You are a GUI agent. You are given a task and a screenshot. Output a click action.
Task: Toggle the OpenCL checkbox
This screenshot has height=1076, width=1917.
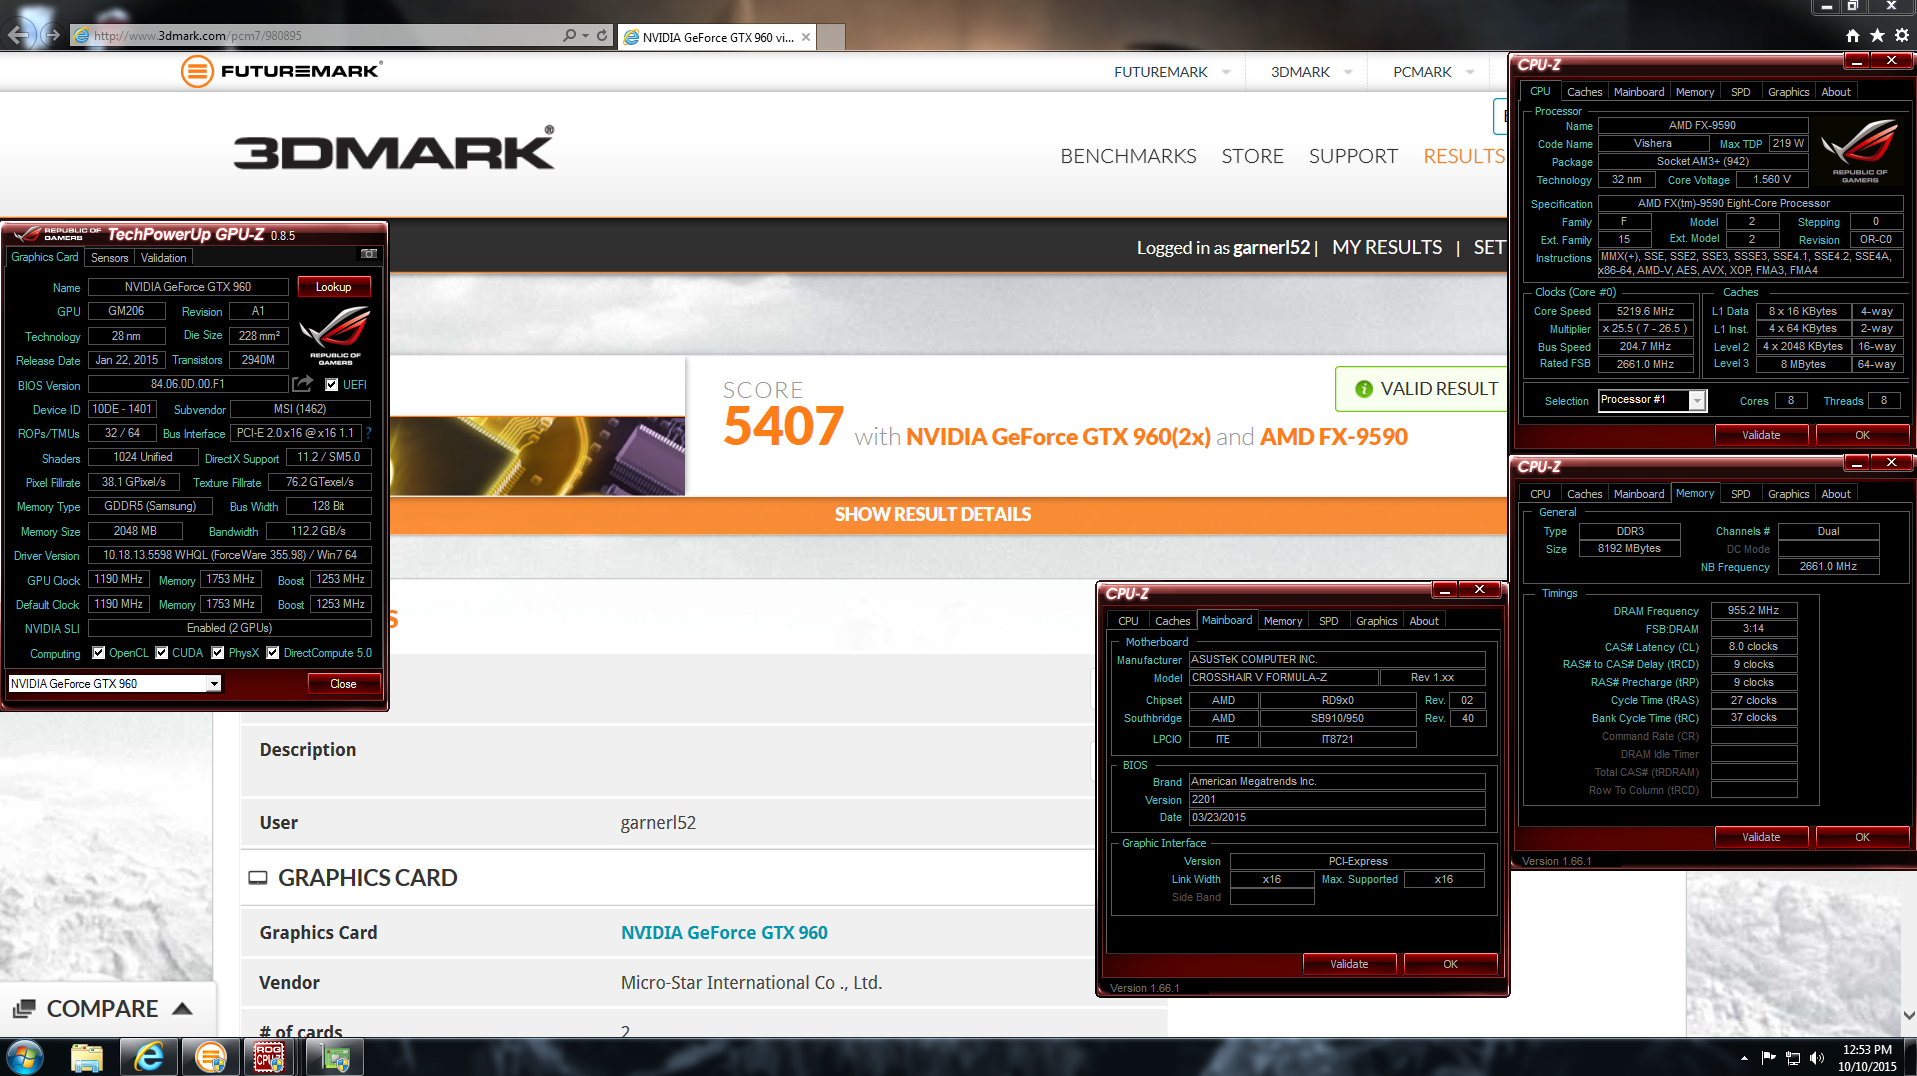point(99,653)
